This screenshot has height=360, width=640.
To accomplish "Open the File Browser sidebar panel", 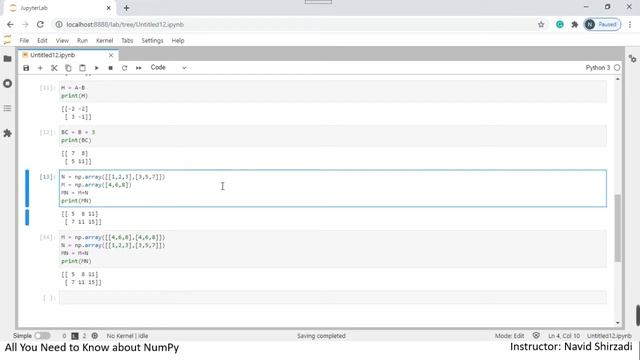I will [7, 59].
